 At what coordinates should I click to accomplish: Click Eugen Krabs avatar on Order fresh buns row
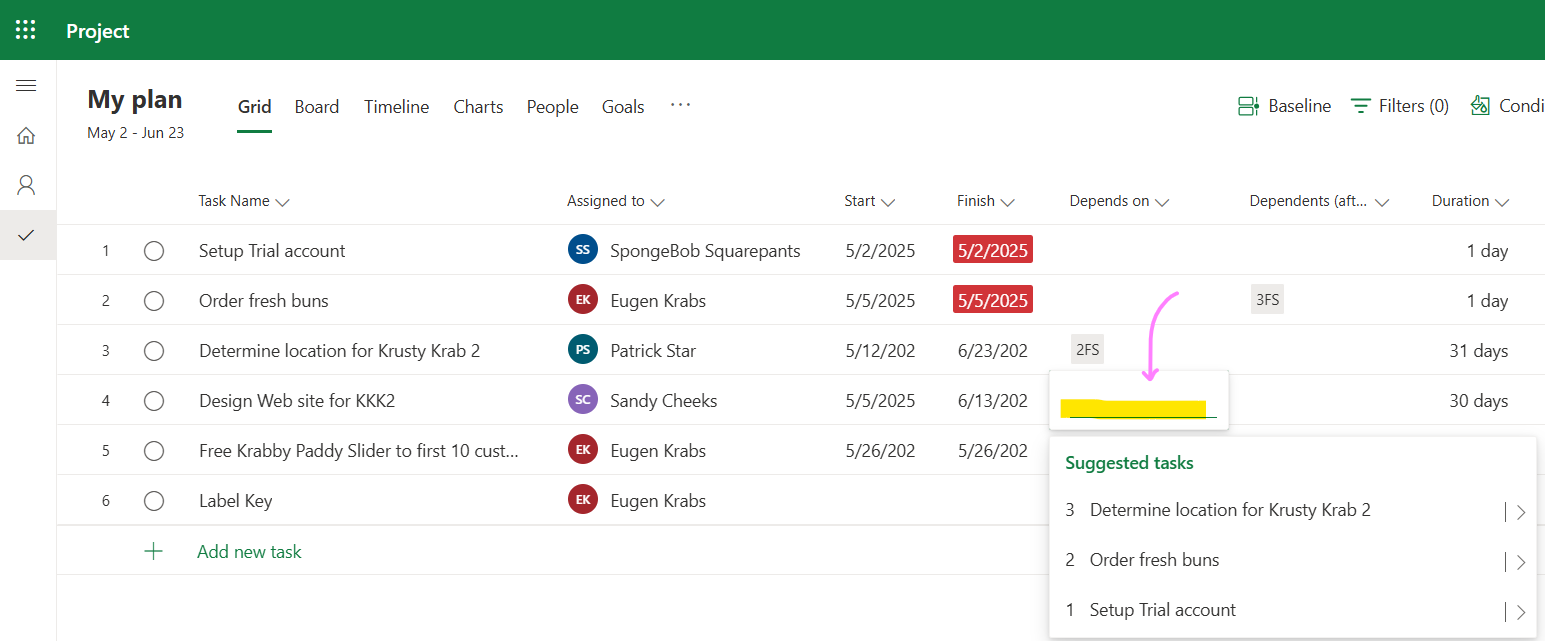pyautogui.click(x=583, y=300)
